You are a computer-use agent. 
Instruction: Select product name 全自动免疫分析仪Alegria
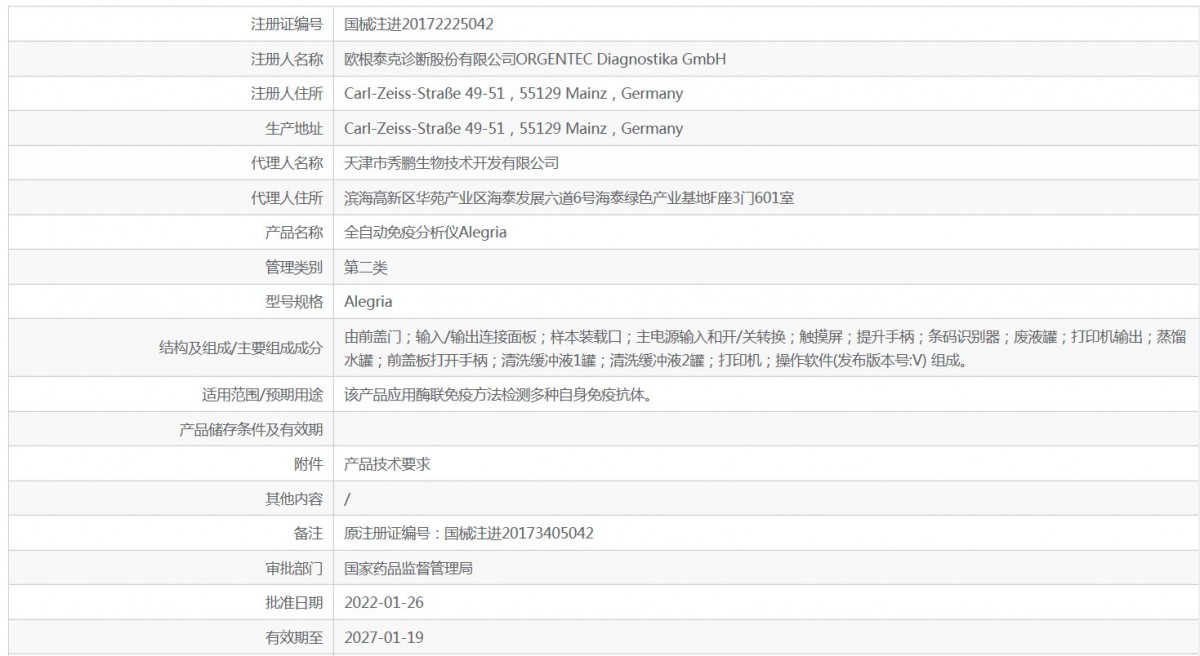[x=425, y=232]
